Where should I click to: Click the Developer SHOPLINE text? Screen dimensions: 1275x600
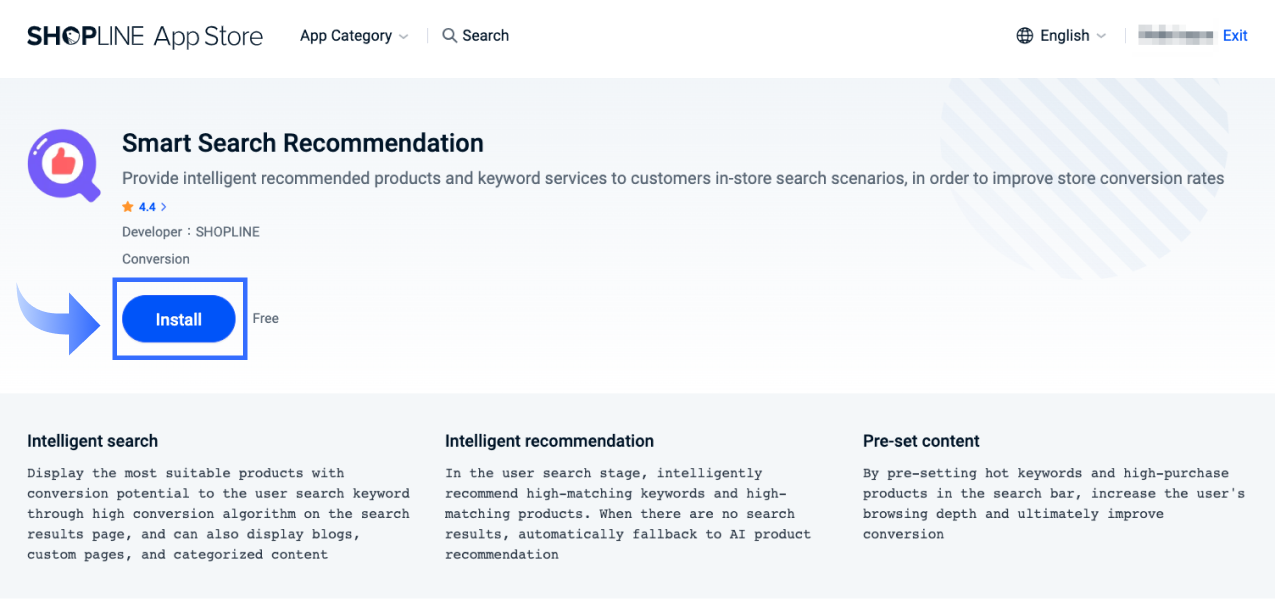tap(190, 231)
